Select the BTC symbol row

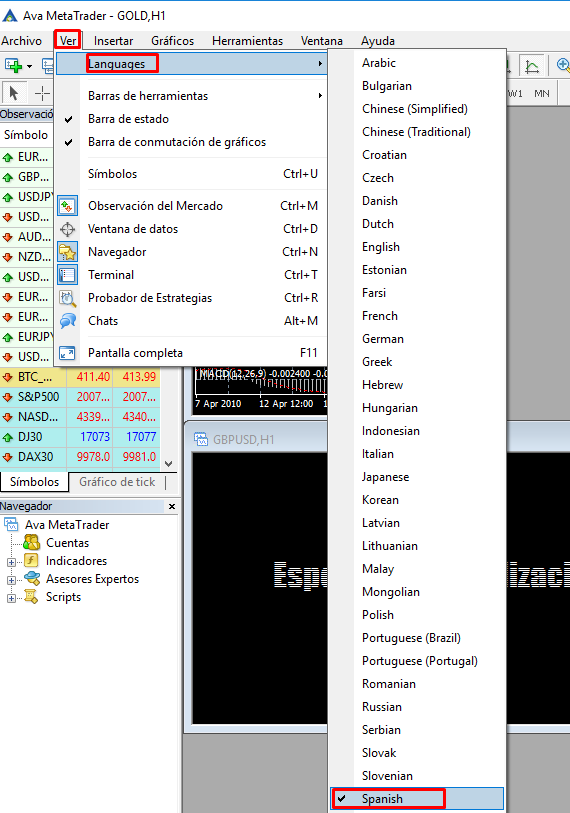point(80,376)
